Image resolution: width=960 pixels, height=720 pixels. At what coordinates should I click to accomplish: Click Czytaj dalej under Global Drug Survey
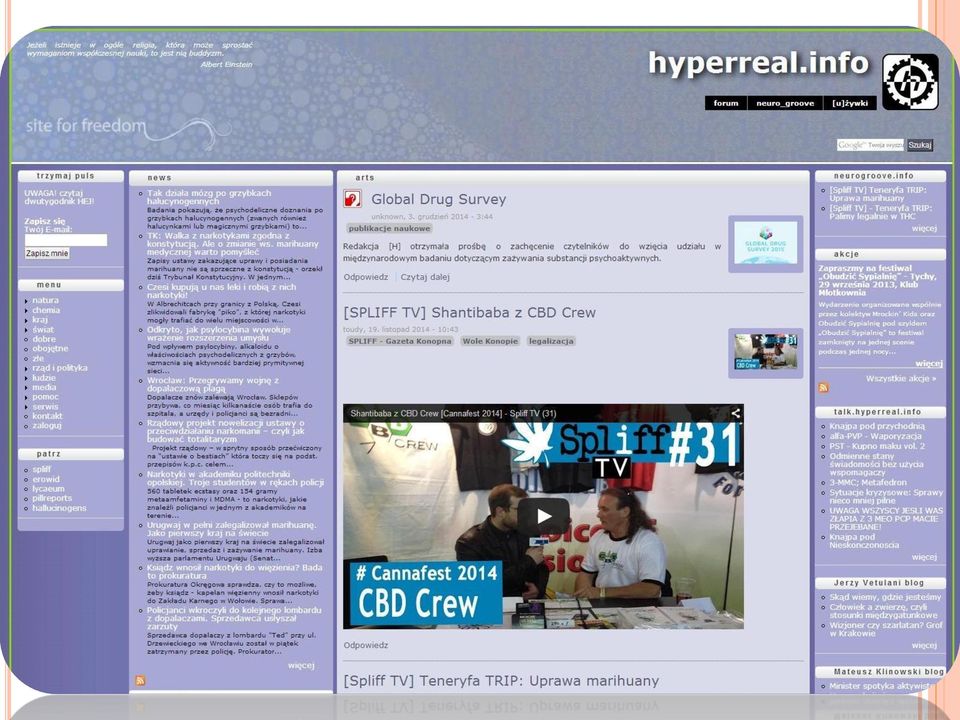(425, 277)
